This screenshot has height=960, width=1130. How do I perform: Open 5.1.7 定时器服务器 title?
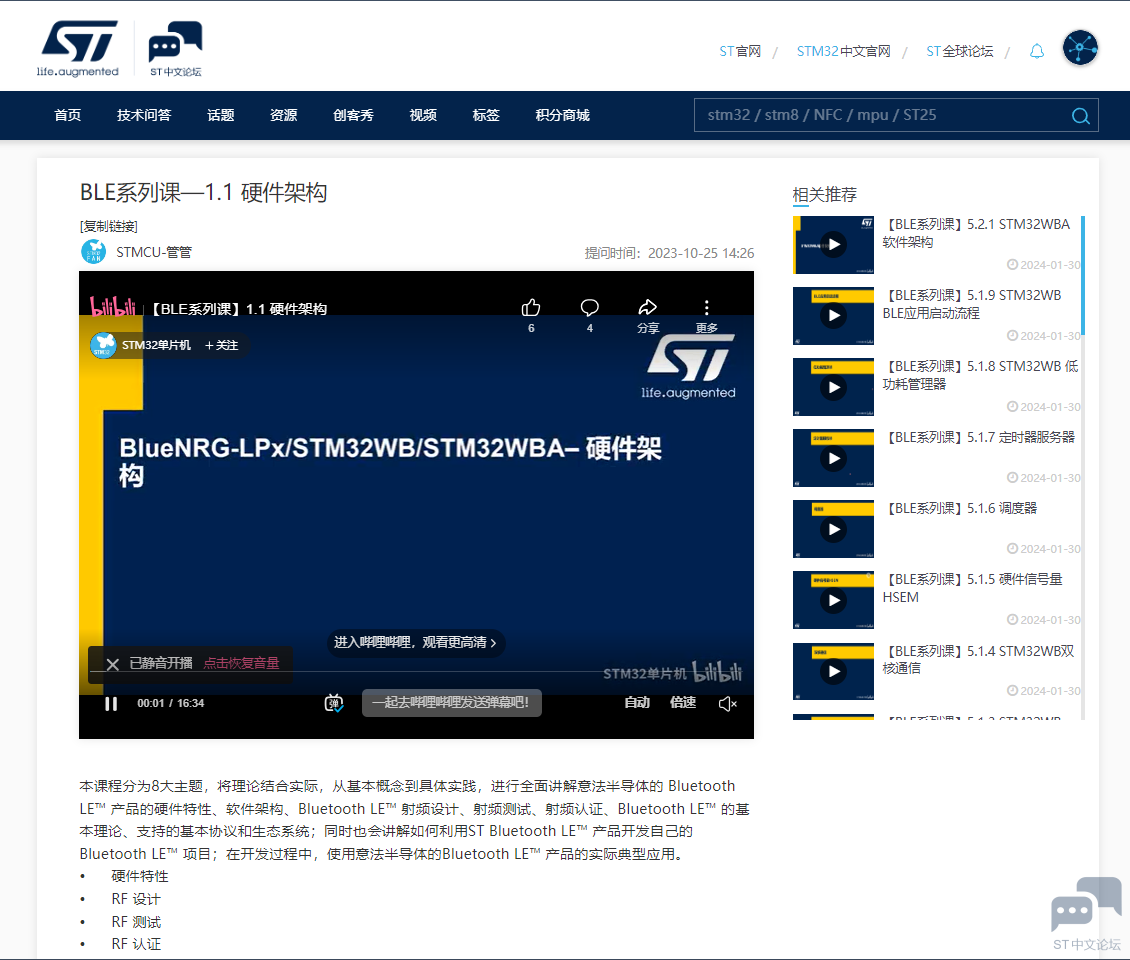(x=979, y=437)
